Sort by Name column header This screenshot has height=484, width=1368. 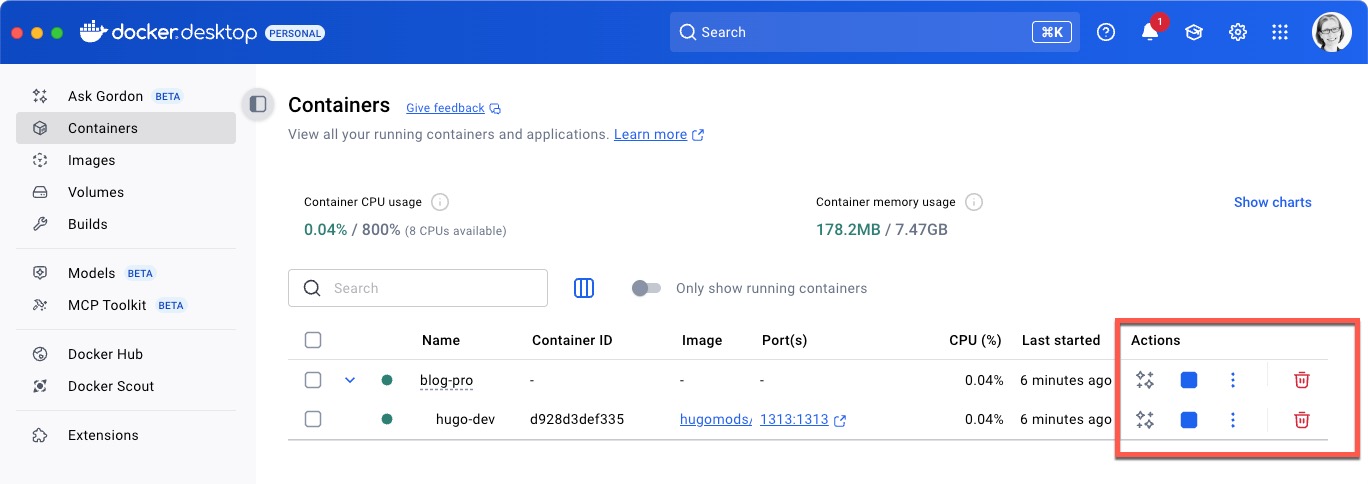click(441, 340)
